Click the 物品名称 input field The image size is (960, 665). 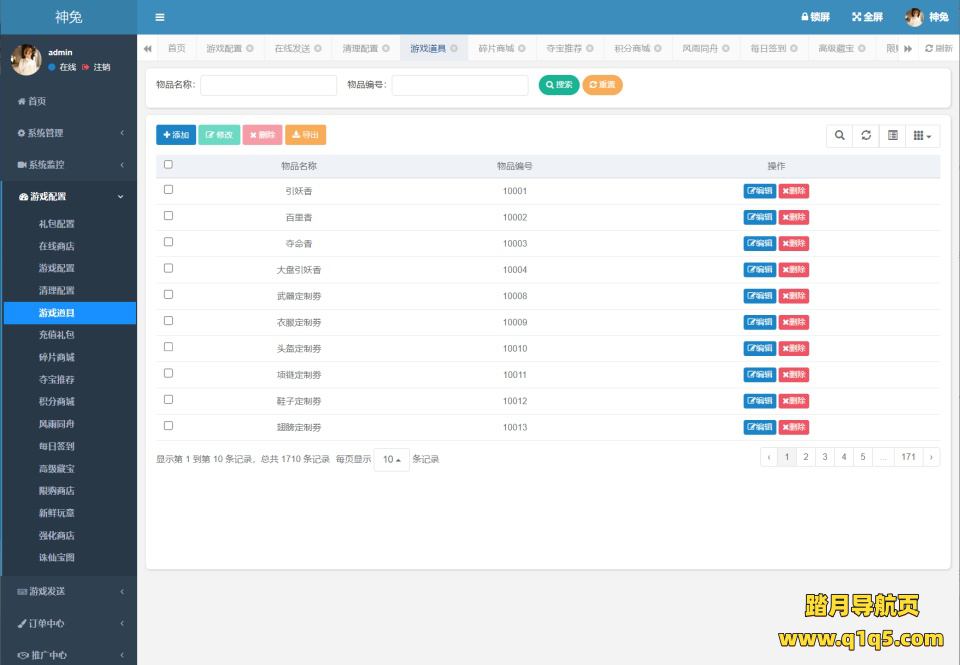[268, 85]
